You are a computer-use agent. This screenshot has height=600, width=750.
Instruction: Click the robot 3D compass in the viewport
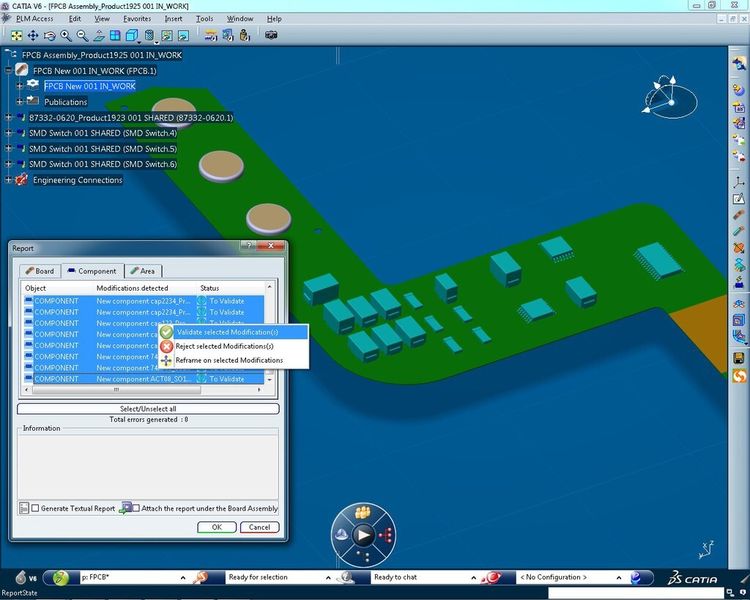click(x=669, y=98)
